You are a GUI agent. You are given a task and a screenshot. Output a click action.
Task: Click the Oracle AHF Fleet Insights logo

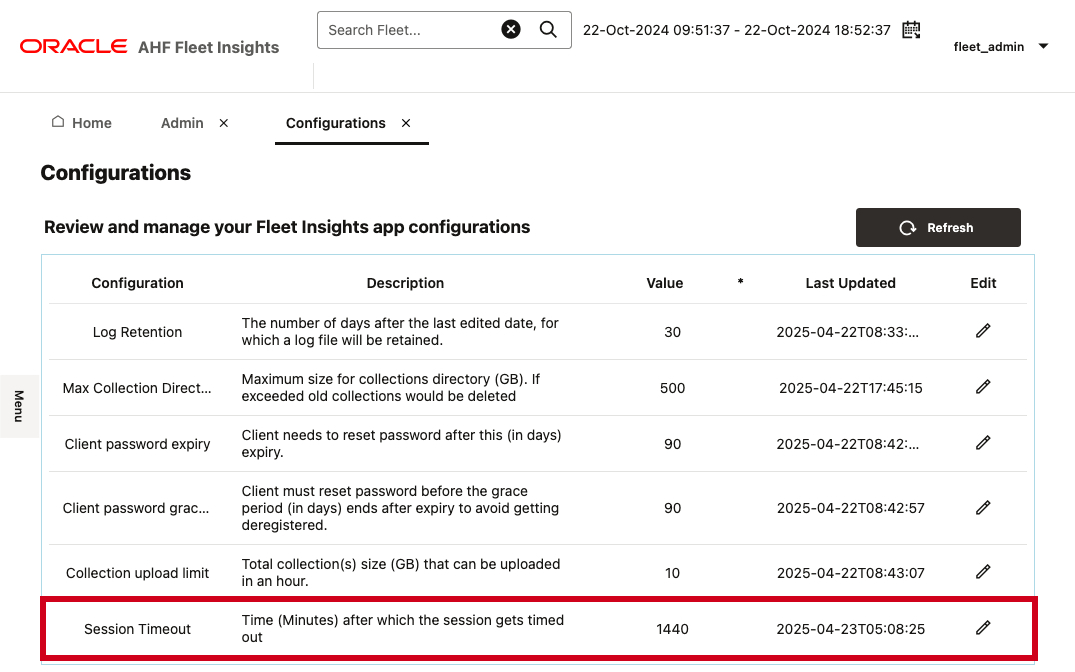(150, 47)
